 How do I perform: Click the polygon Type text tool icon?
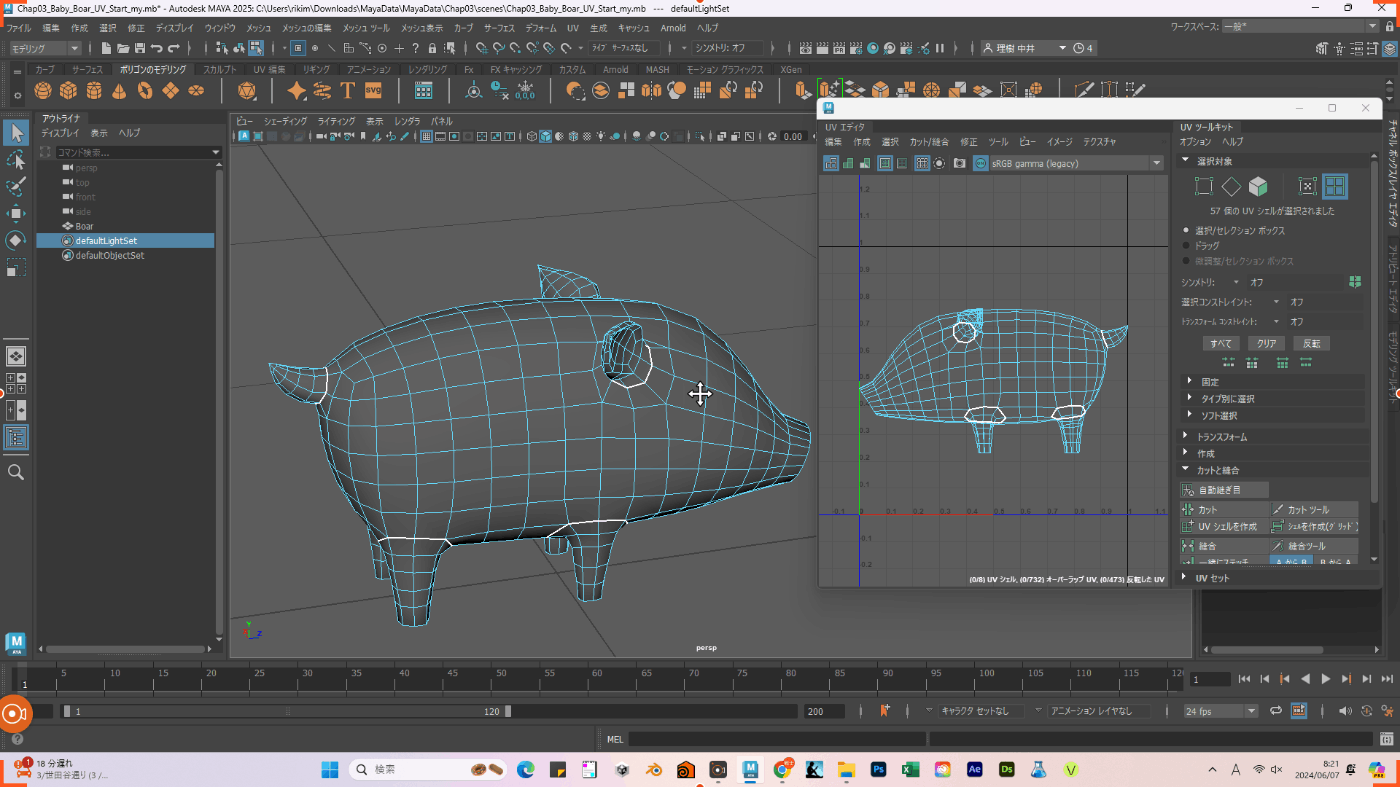pos(348,91)
